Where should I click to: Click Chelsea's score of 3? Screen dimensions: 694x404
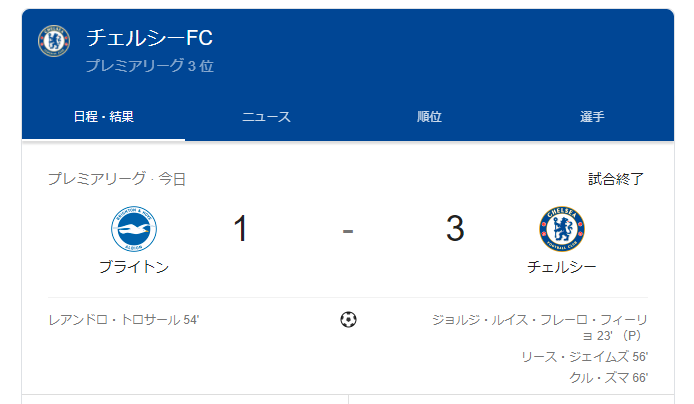[x=455, y=228]
